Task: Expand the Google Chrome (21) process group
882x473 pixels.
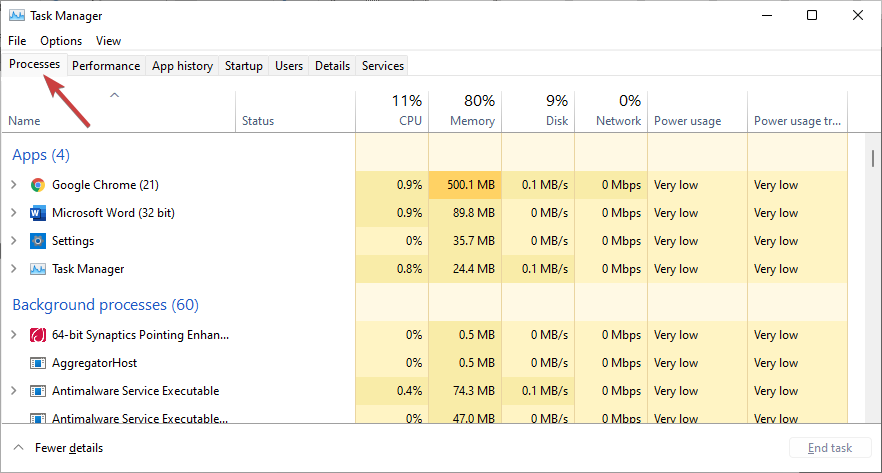Action: point(14,184)
